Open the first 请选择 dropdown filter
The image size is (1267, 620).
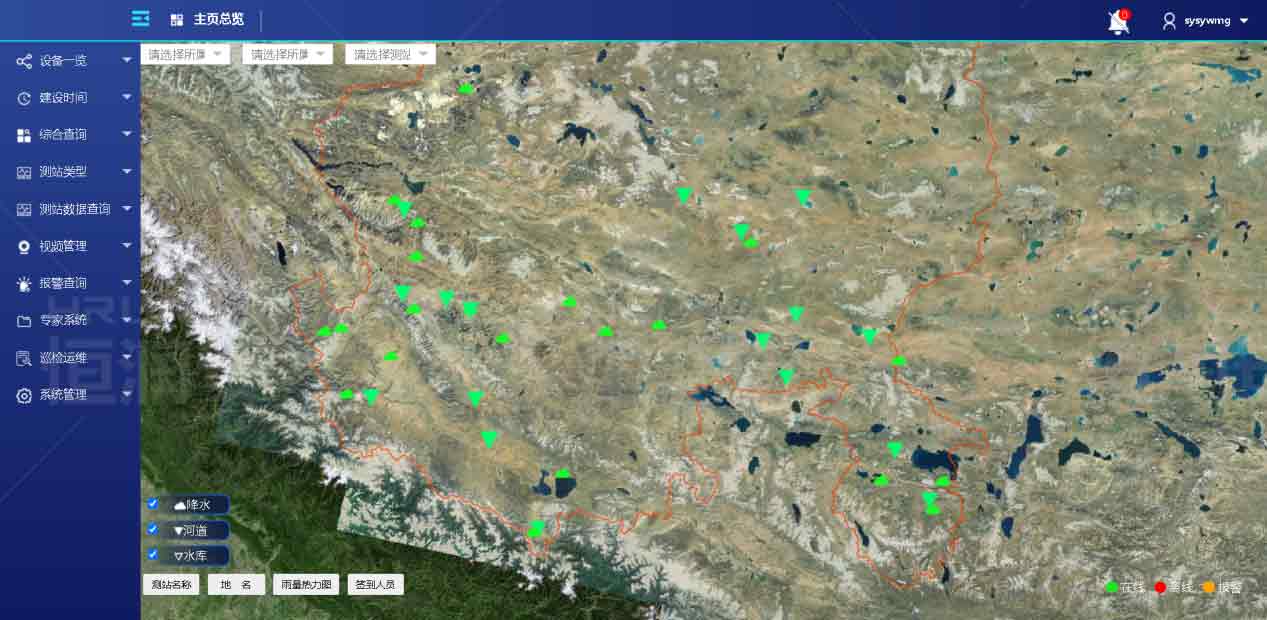pyautogui.click(x=186, y=55)
